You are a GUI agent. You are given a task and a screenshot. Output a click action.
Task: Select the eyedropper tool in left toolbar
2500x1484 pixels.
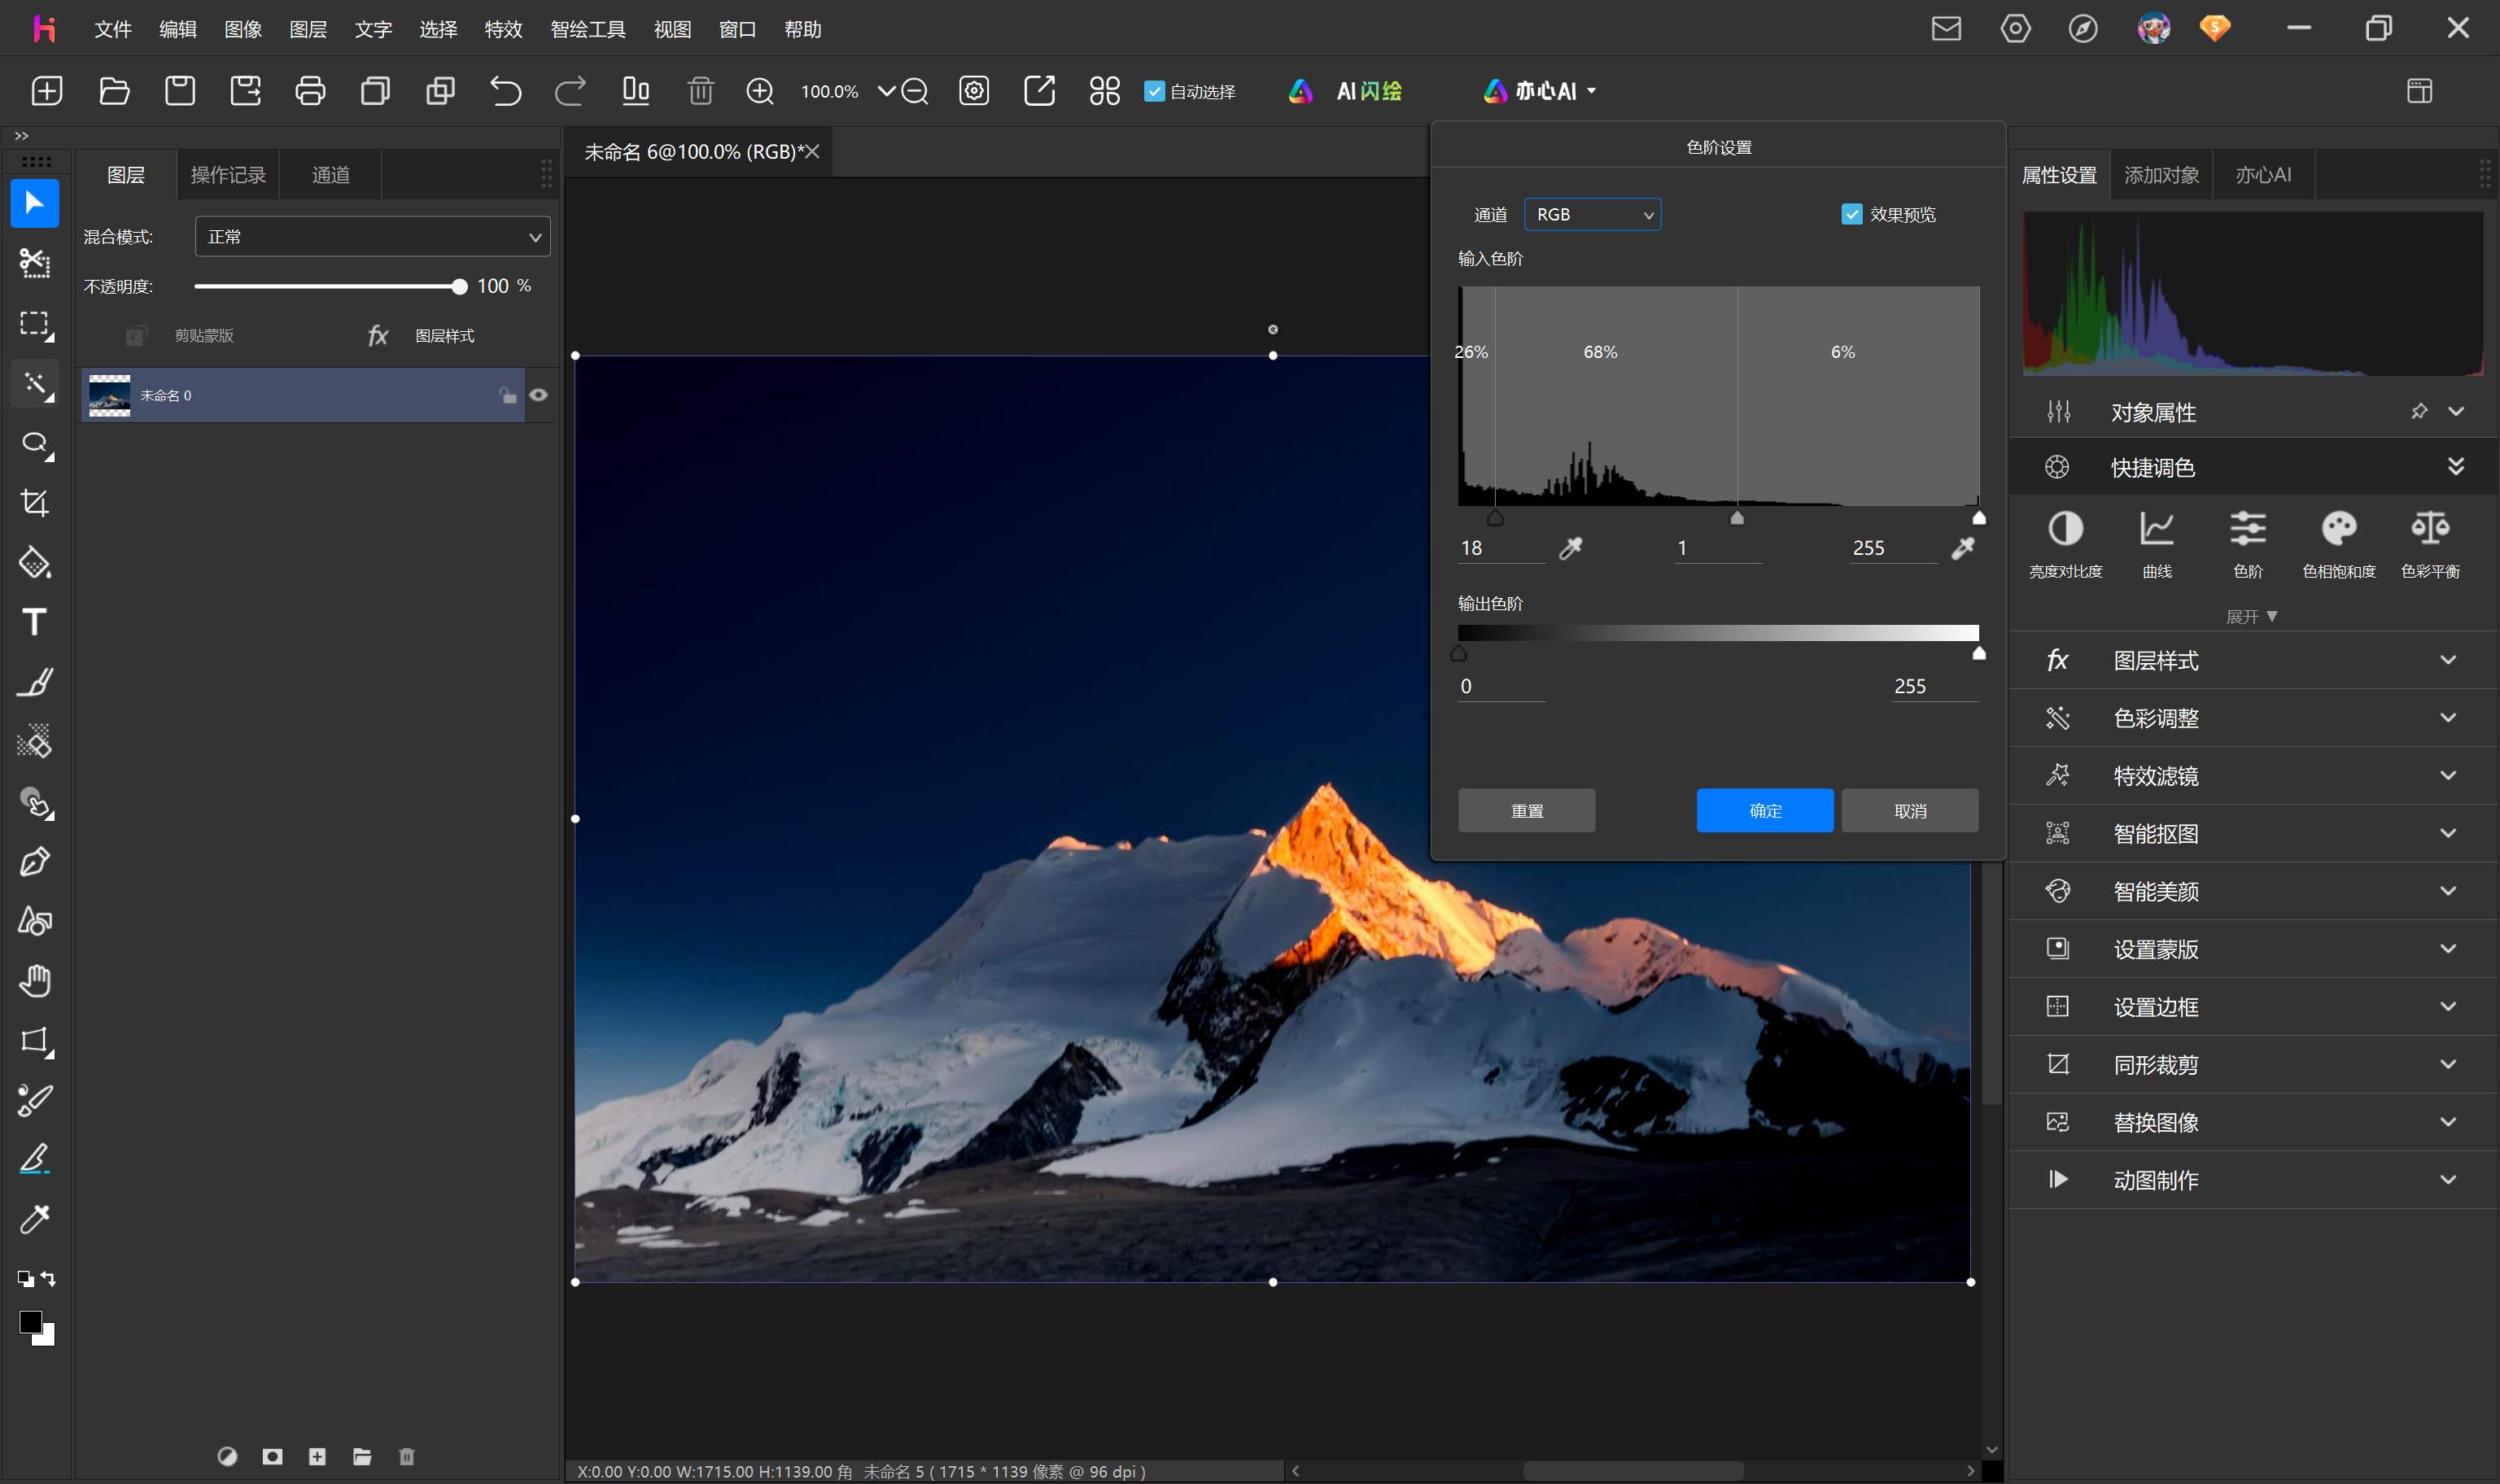(x=35, y=1219)
